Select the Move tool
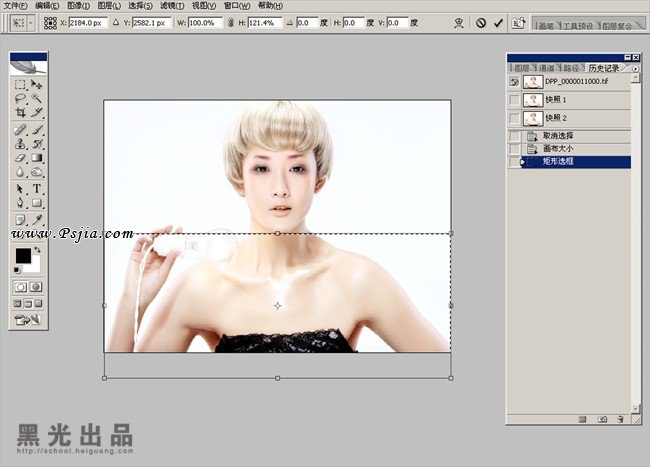The height and width of the screenshot is (467, 650). 37,85
